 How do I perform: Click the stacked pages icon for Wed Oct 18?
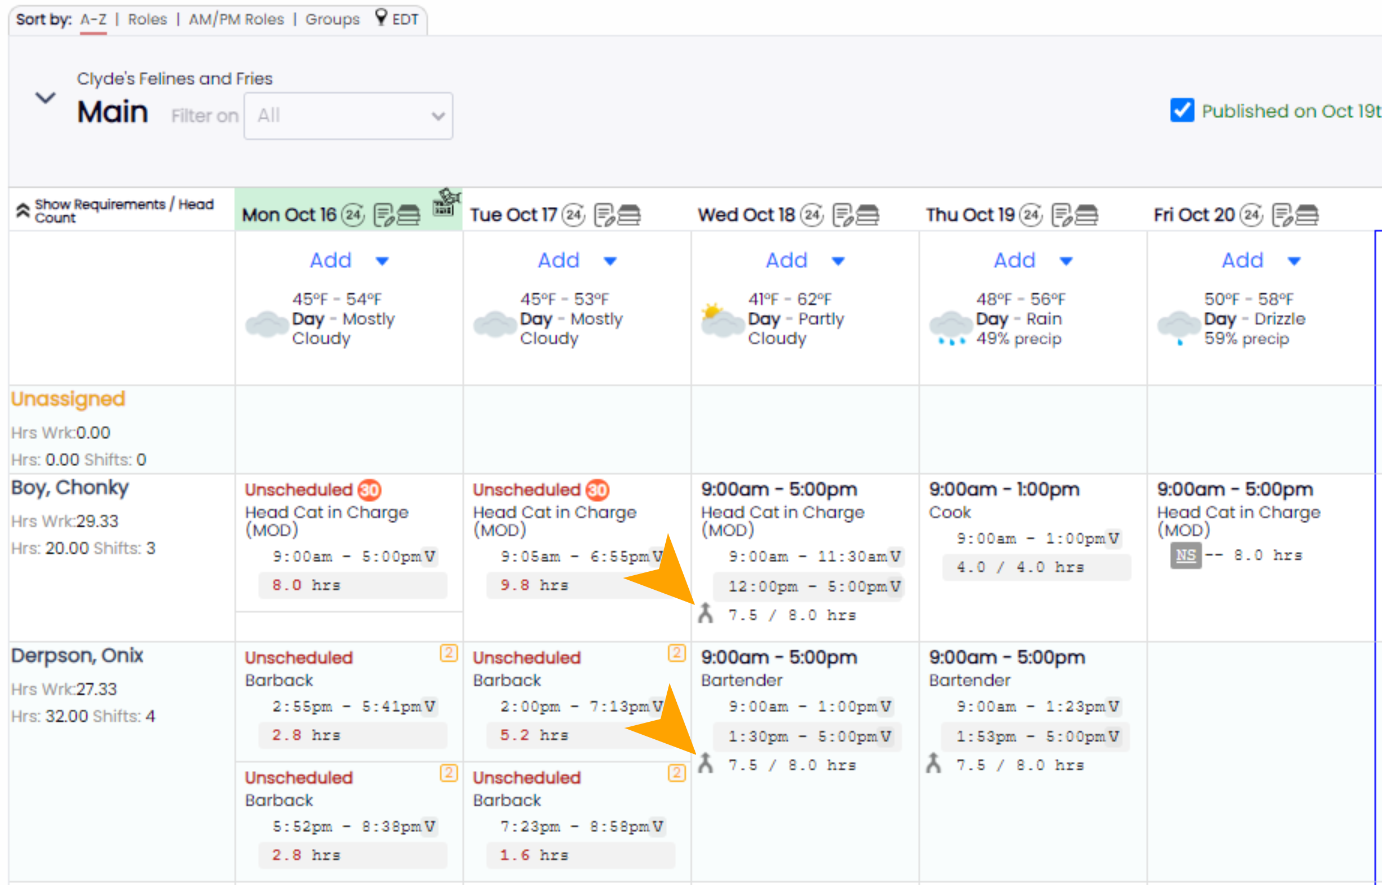(x=868, y=215)
